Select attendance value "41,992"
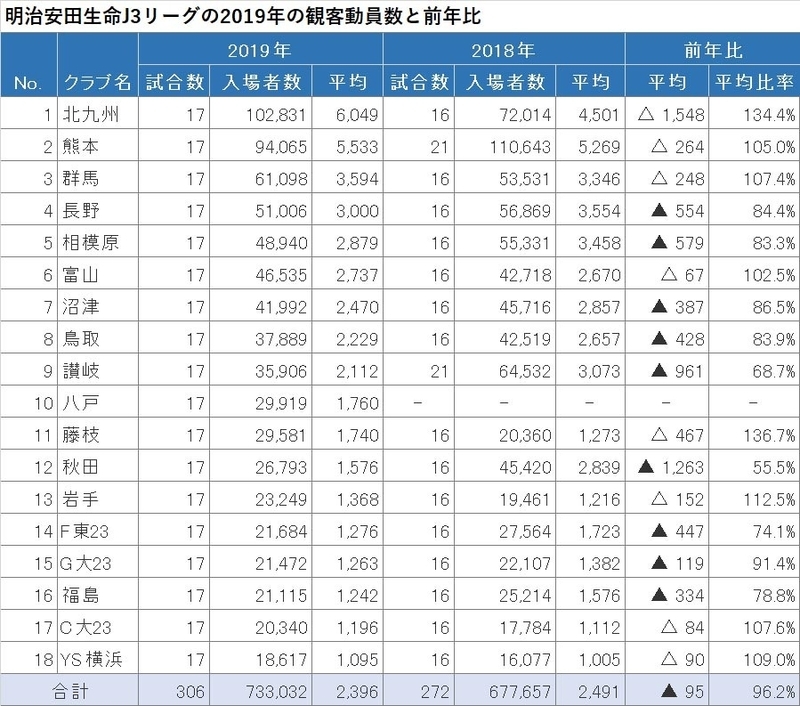 click(x=281, y=308)
